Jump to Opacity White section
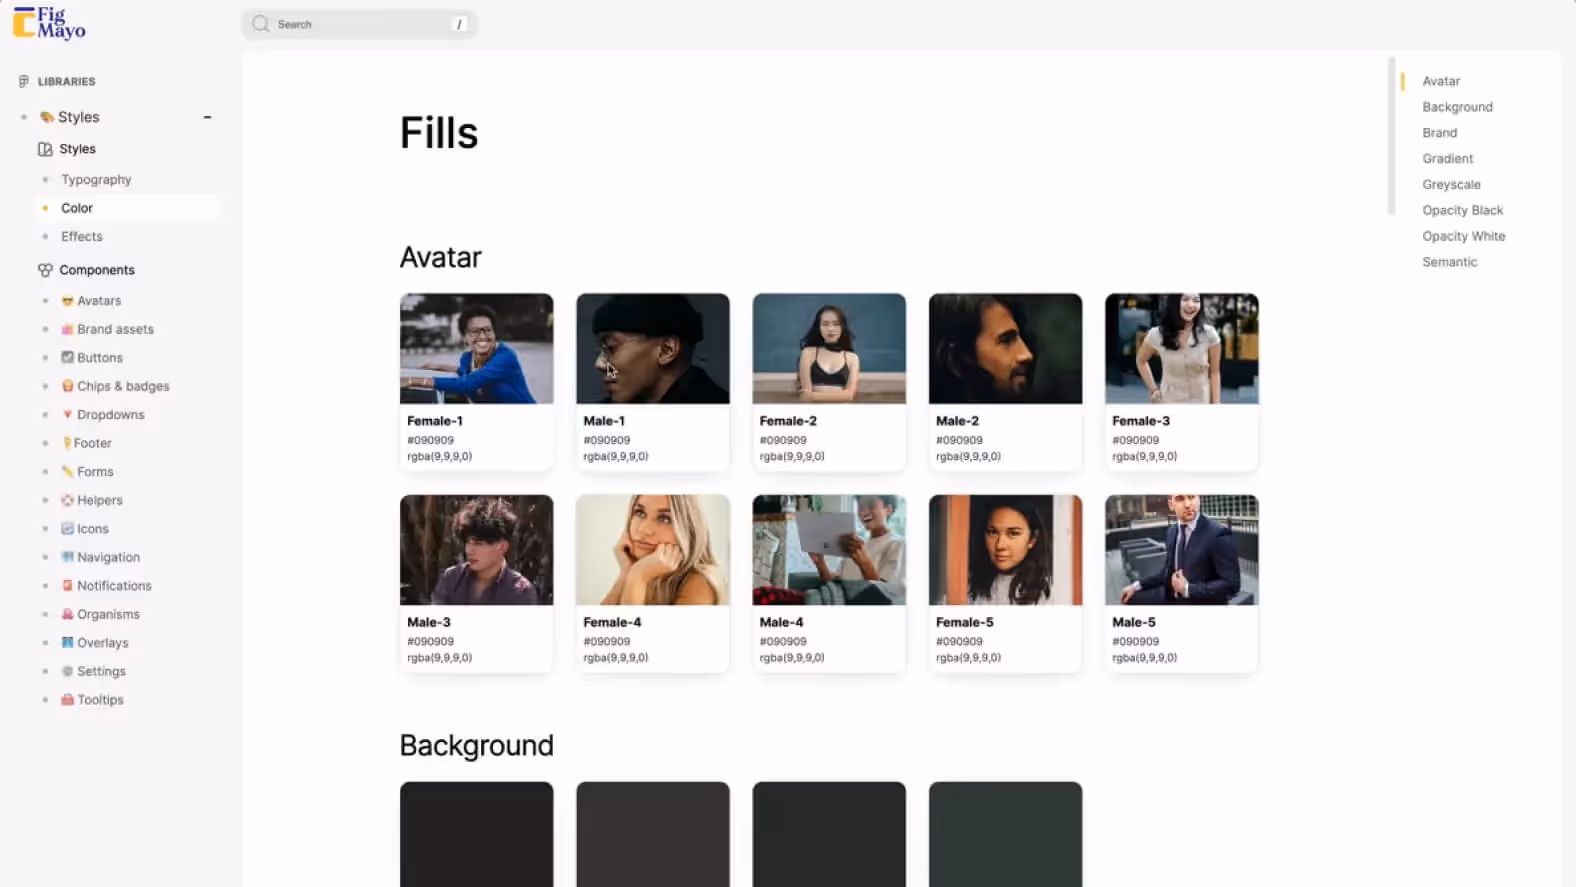Viewport: 1576px width, 887px height. tap(1463, 236)
